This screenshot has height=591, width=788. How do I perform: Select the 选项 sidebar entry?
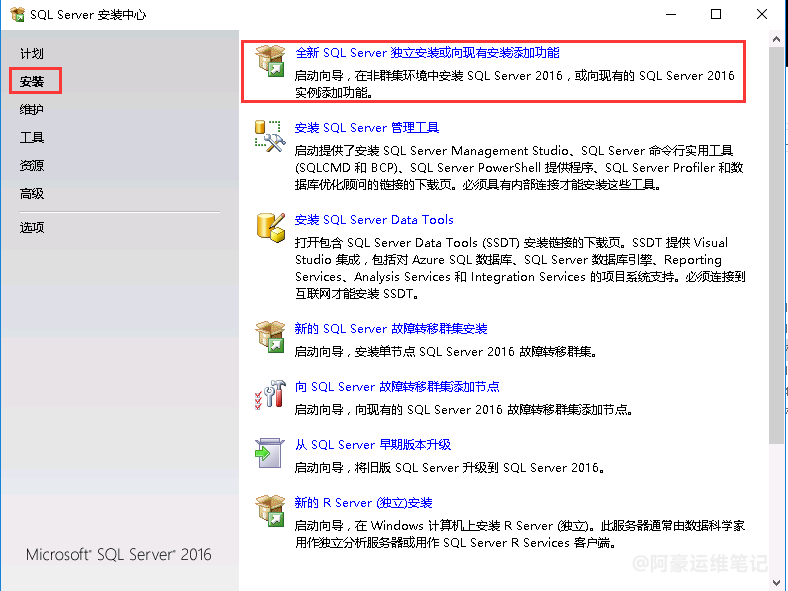[x=32, y=227]
